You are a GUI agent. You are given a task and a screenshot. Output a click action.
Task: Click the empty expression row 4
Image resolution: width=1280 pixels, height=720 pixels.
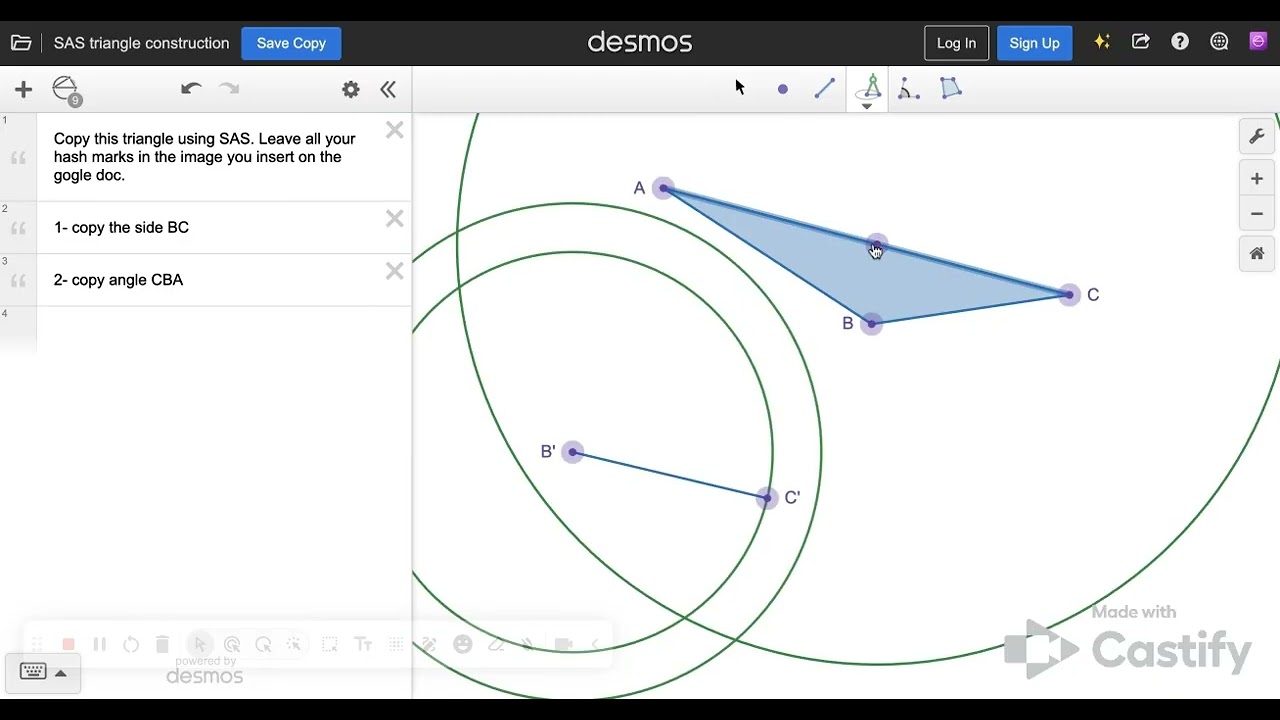click(205, 330)
